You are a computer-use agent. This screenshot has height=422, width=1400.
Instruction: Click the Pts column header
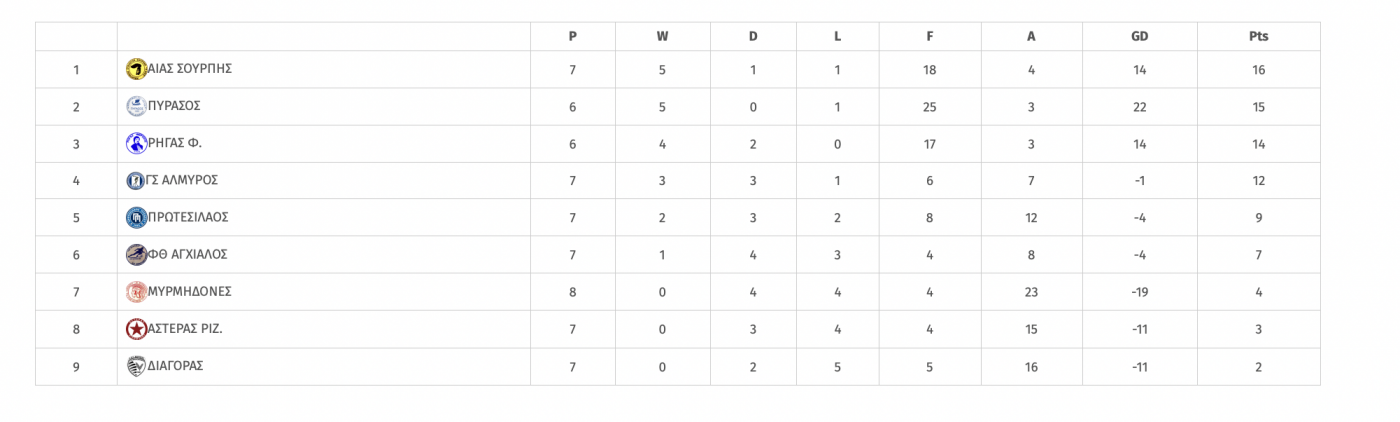1258,36
